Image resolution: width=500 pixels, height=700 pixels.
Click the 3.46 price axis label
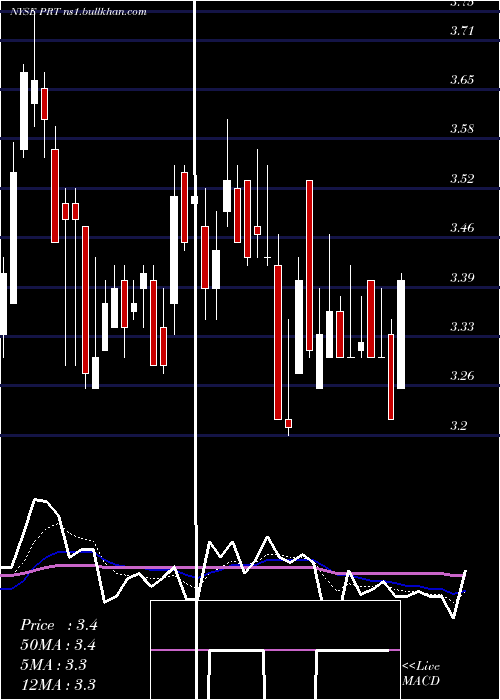coord(461,228)
